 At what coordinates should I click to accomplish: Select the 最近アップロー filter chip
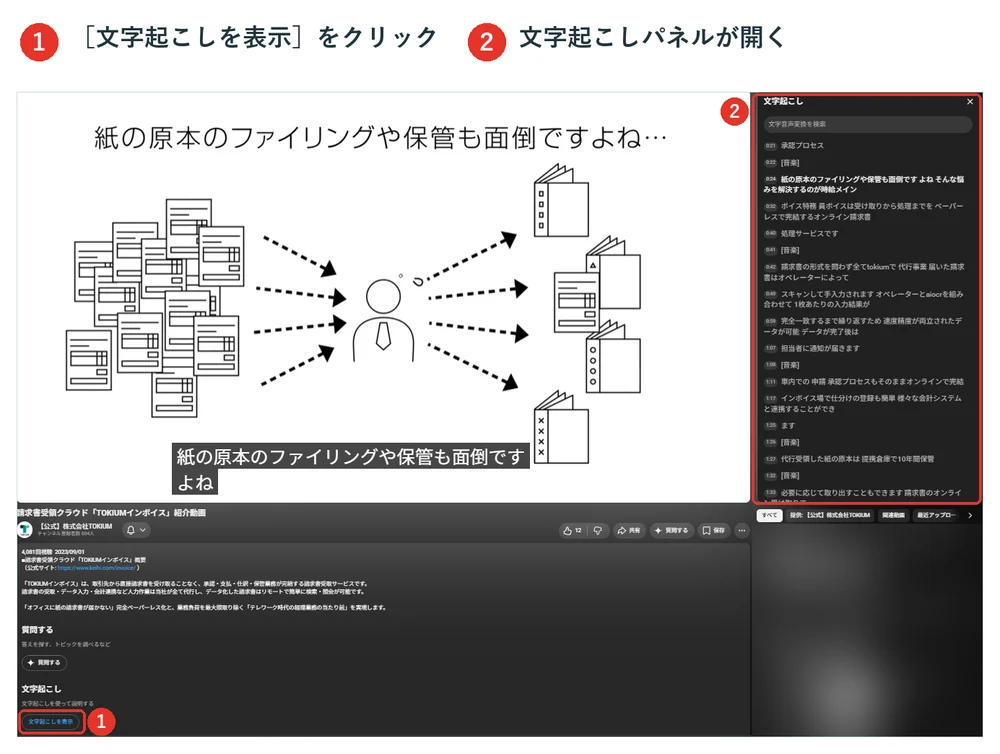[x=936, y=515]
